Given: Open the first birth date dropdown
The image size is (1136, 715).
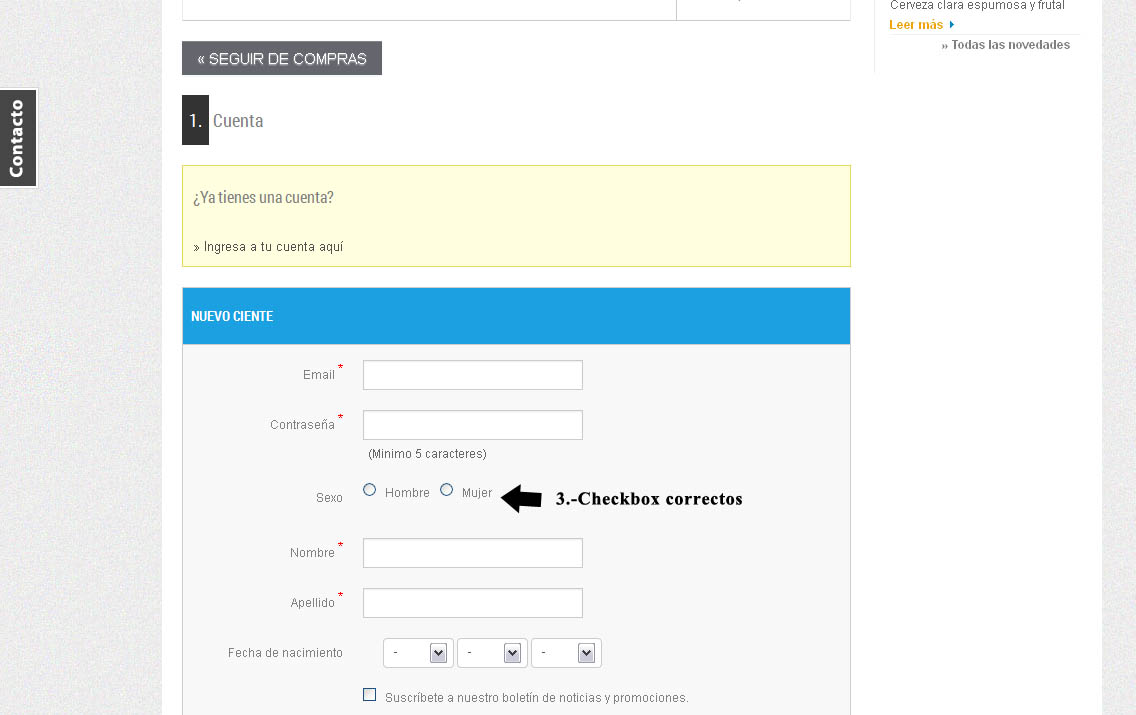Looking at the screenshot, I should click(x=418, y=653).
